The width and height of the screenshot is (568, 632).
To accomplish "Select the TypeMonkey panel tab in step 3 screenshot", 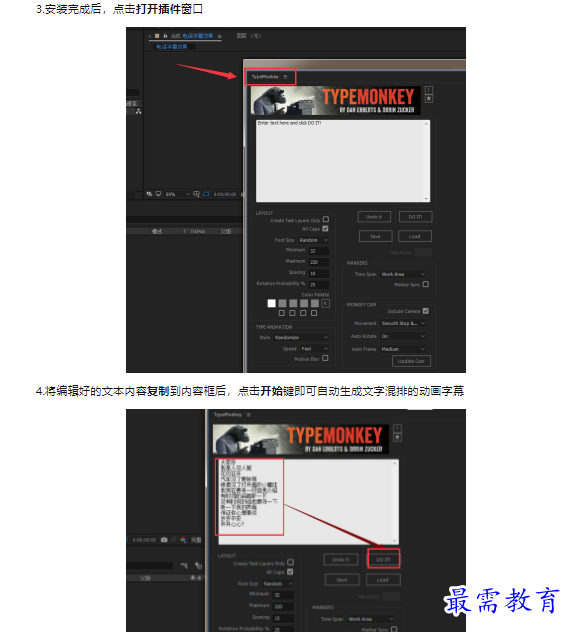I will (265, 77).
